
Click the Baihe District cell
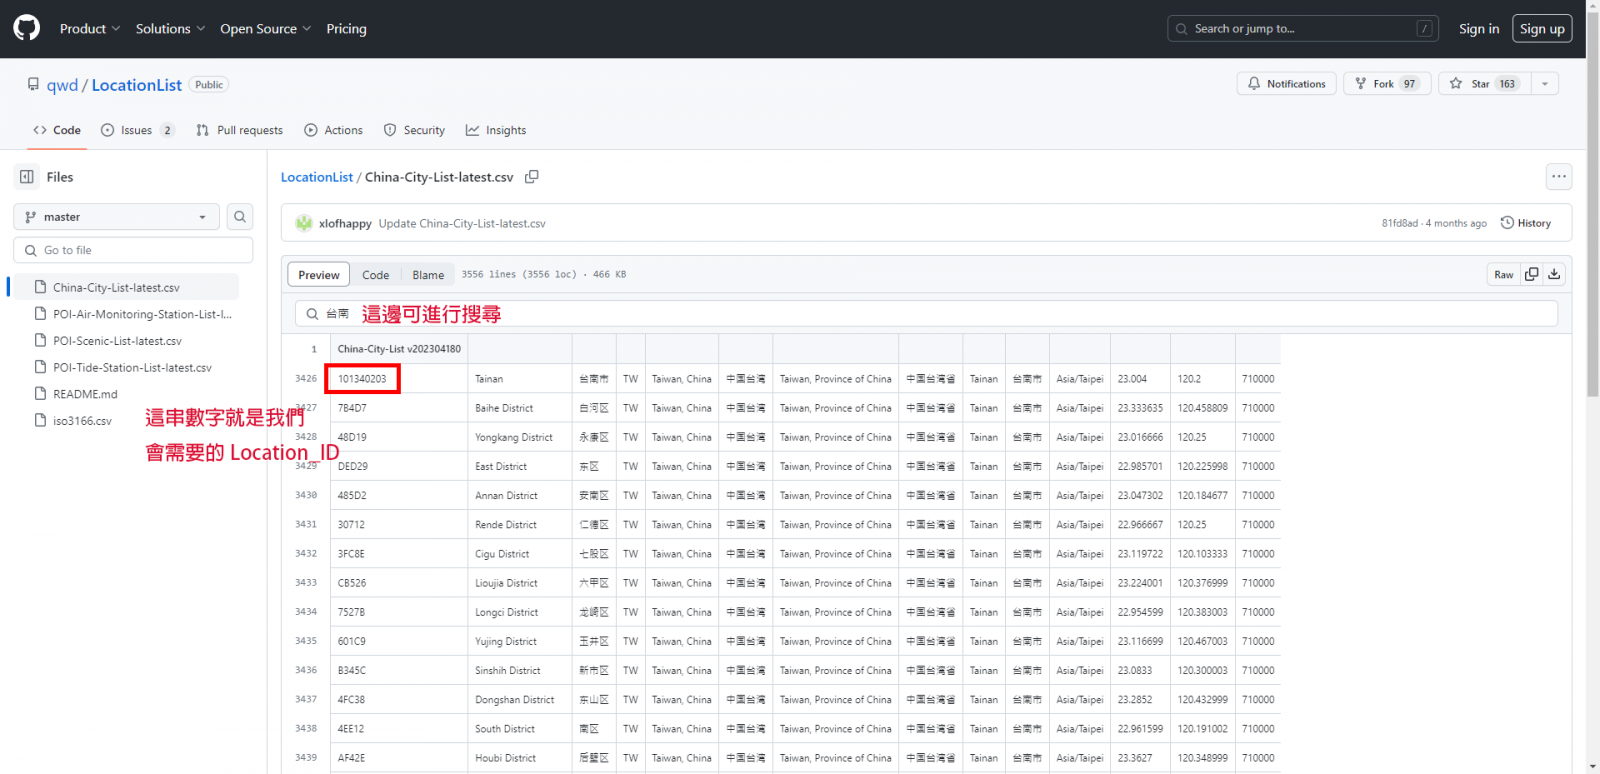pos(520,408)
